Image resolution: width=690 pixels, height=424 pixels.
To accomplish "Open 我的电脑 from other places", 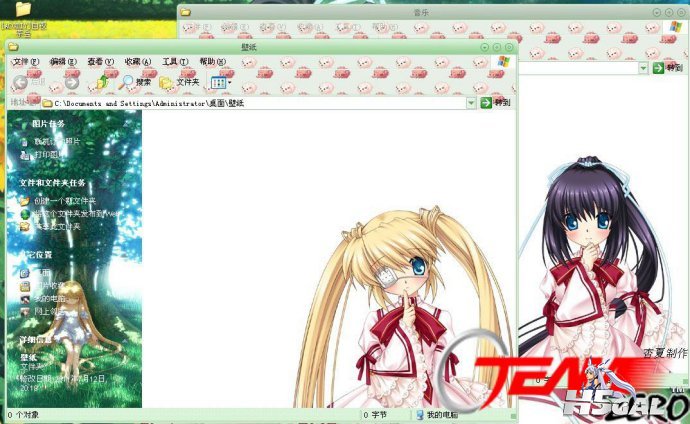I will [50, 299].
